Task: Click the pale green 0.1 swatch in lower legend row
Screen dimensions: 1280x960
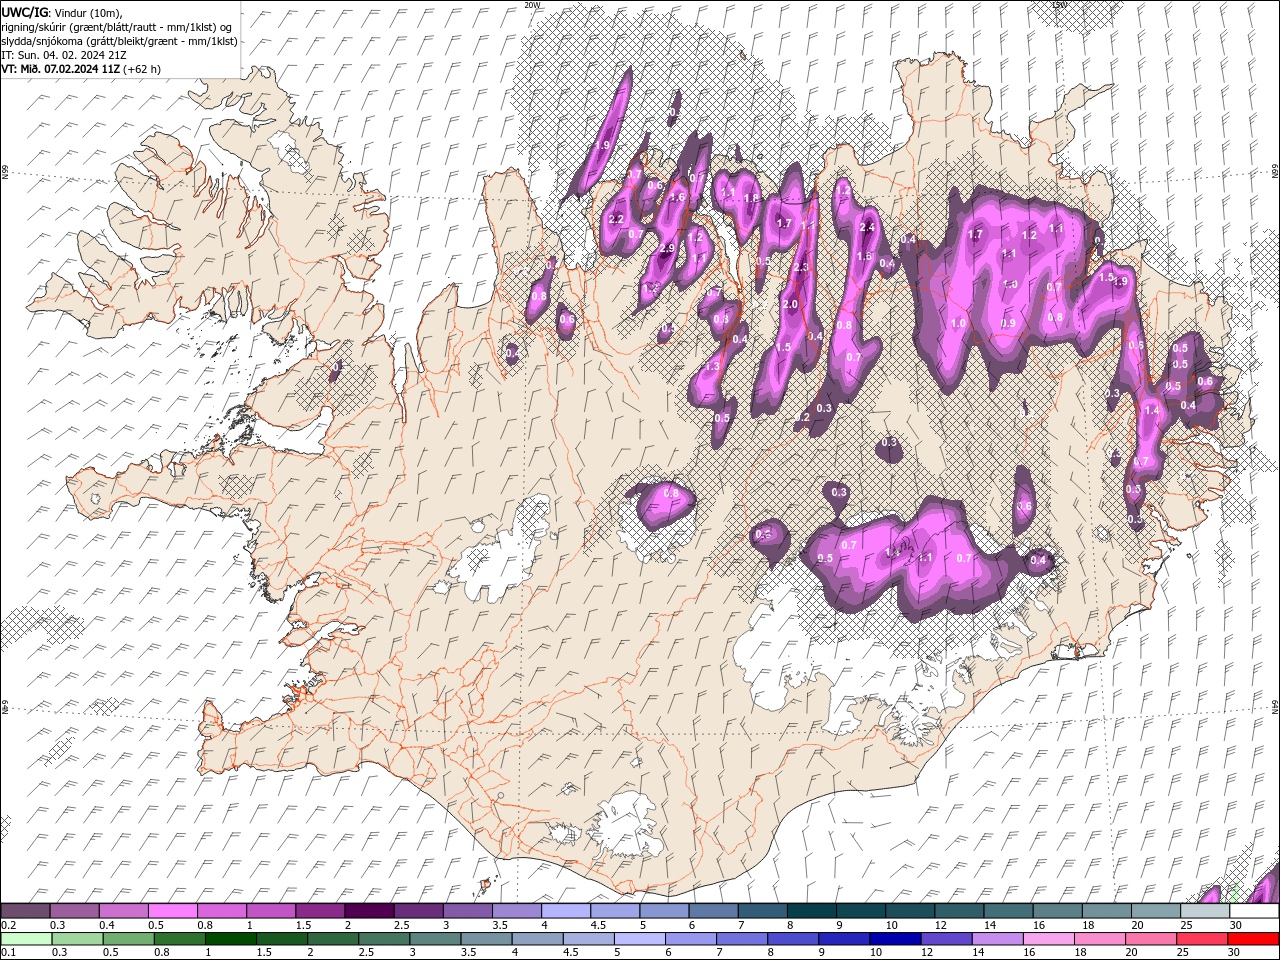Action: (26, 939)
